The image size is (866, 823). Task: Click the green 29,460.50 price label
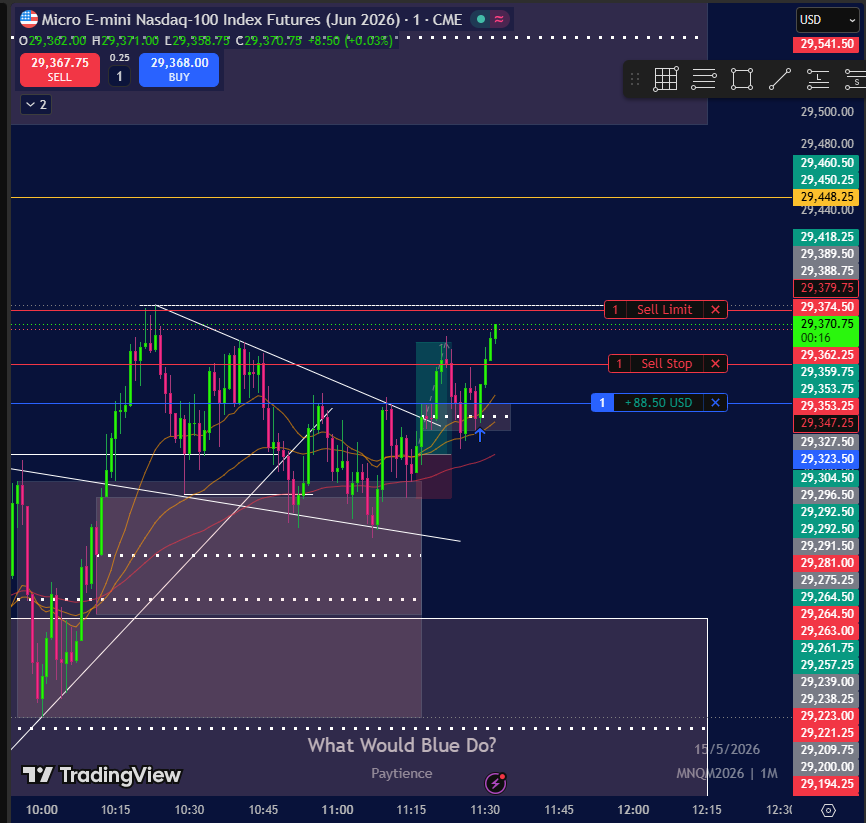[826, 162]
